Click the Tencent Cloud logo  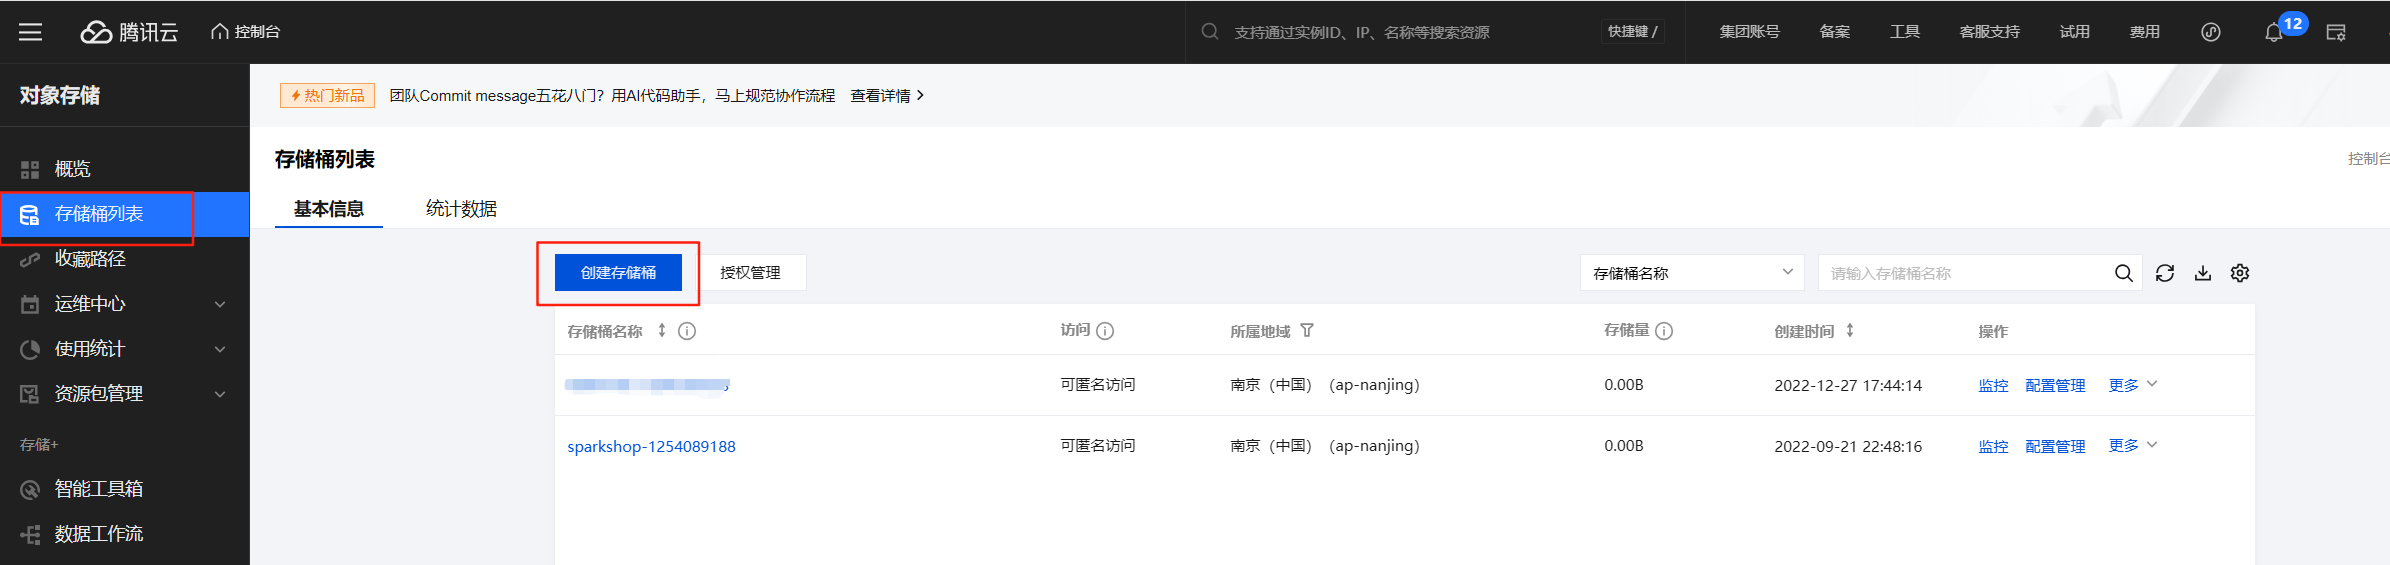pos(129,32)
